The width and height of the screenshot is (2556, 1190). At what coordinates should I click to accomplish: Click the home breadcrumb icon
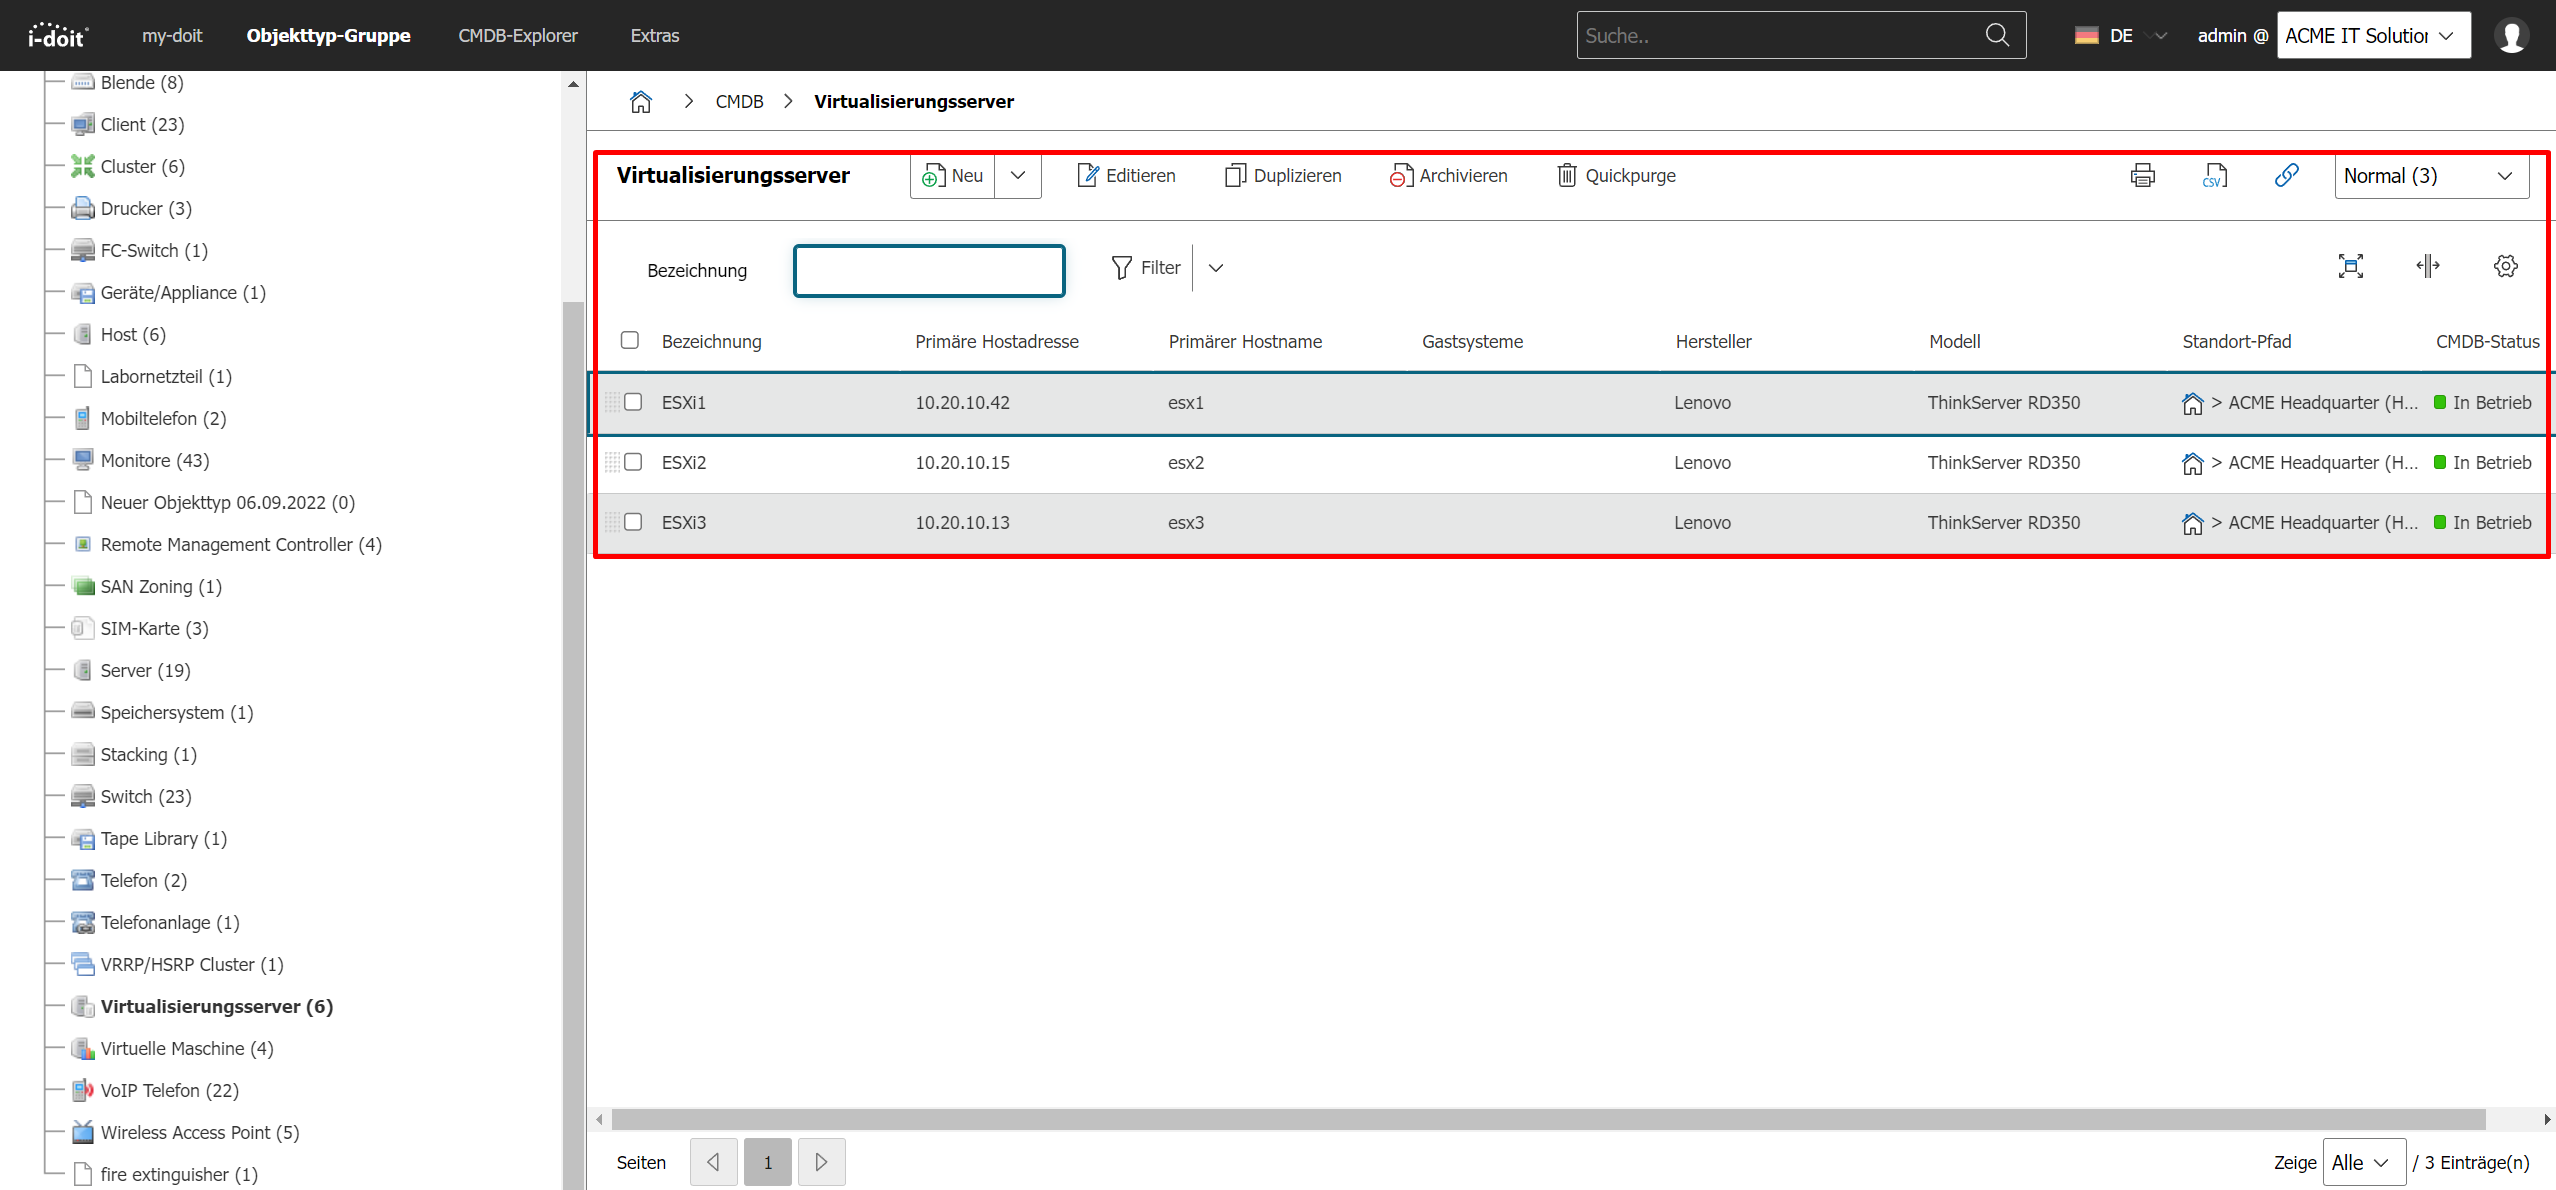click(641, 101)
